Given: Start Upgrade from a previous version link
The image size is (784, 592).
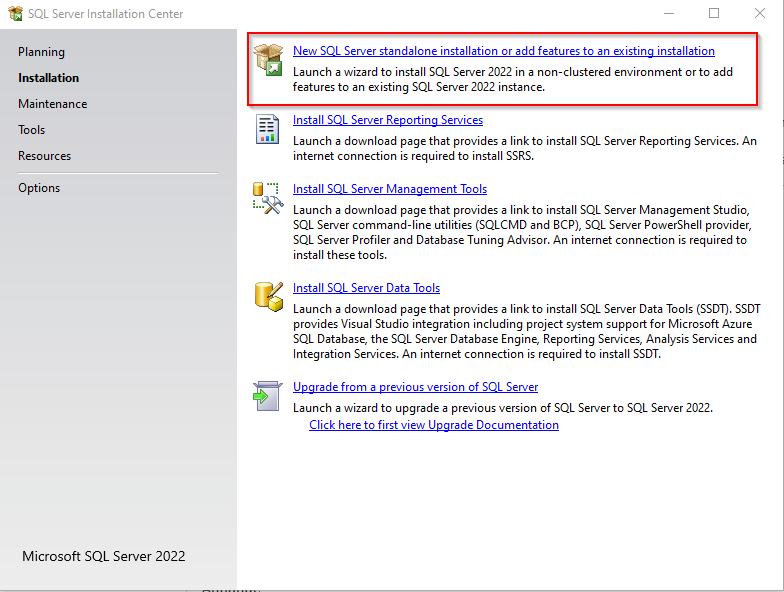Looking at the screenshot, I should (x=415, y=387).
